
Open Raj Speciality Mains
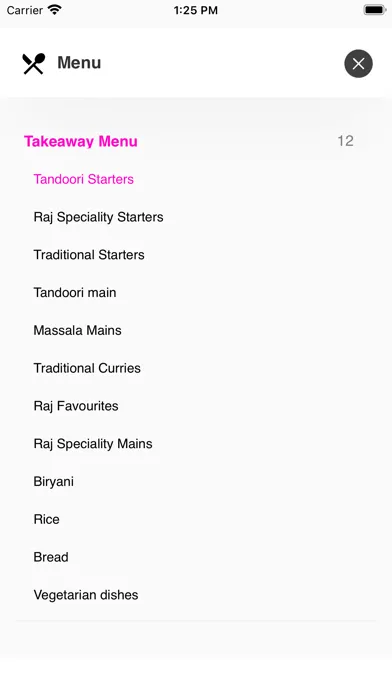point(93,444)
